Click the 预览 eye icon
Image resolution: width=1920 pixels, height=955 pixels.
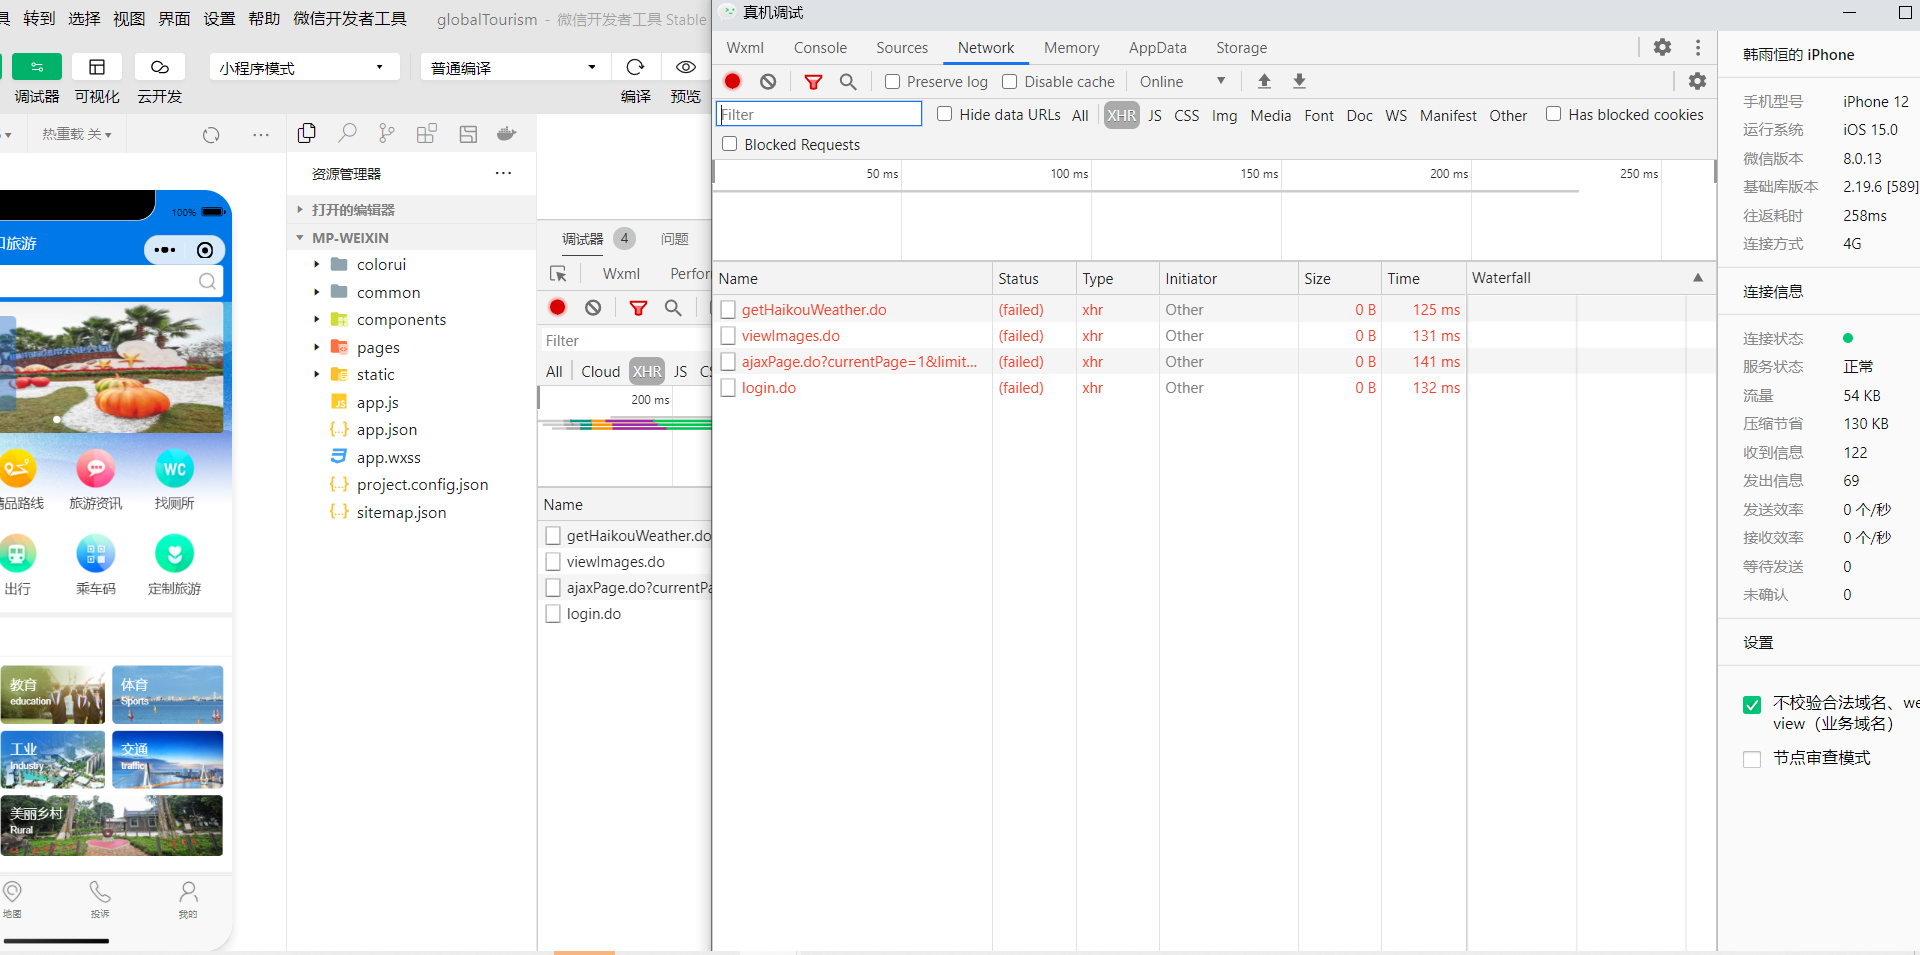686,67
